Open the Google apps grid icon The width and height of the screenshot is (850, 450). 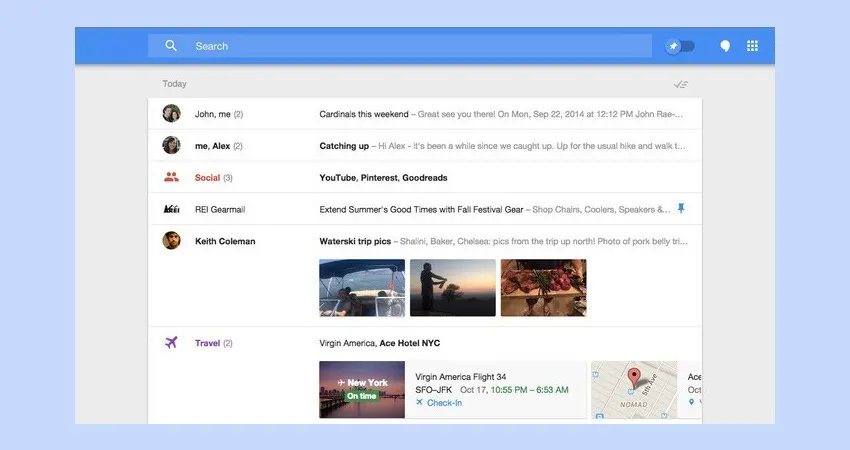click(x=752, y=46)
